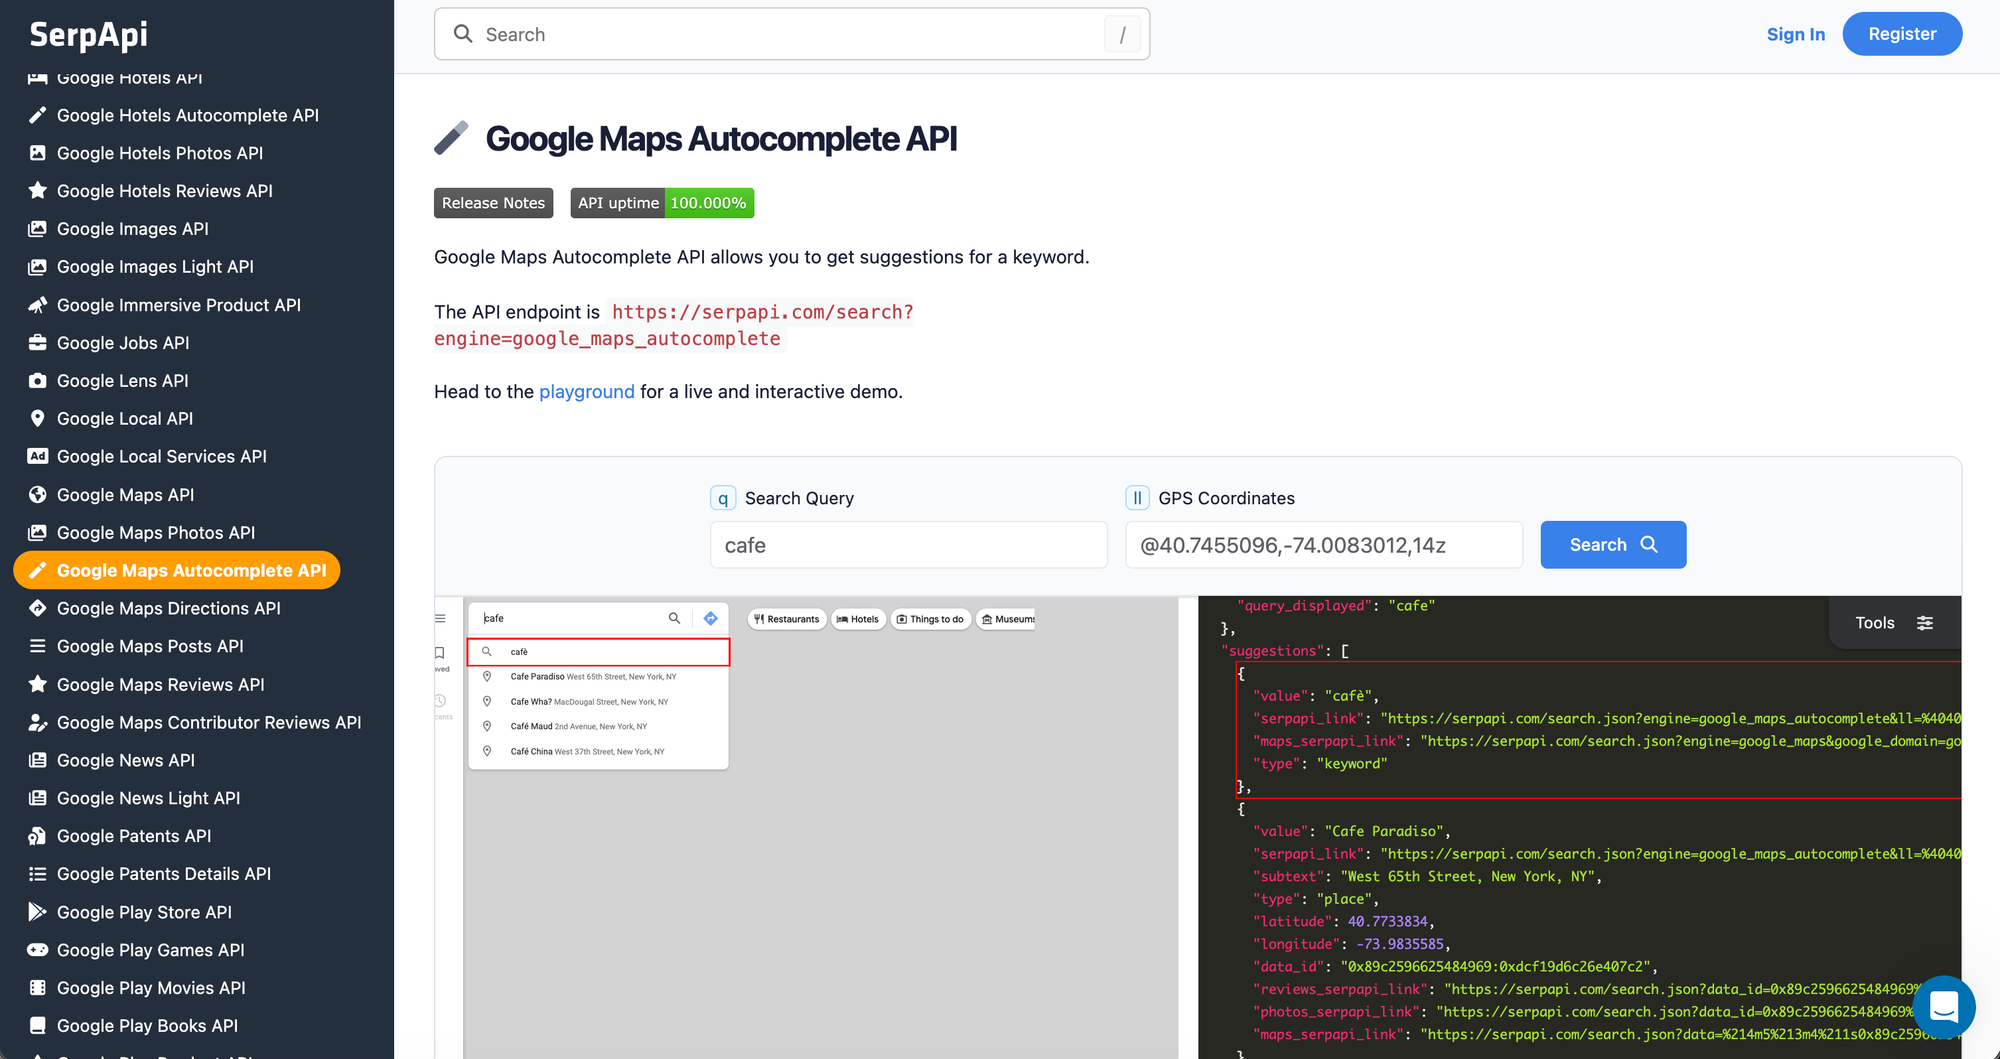The image size is (2000, 1059).
Task: Select the Cafe Paradiso suggestion in preview
Action: click(599, 677)
